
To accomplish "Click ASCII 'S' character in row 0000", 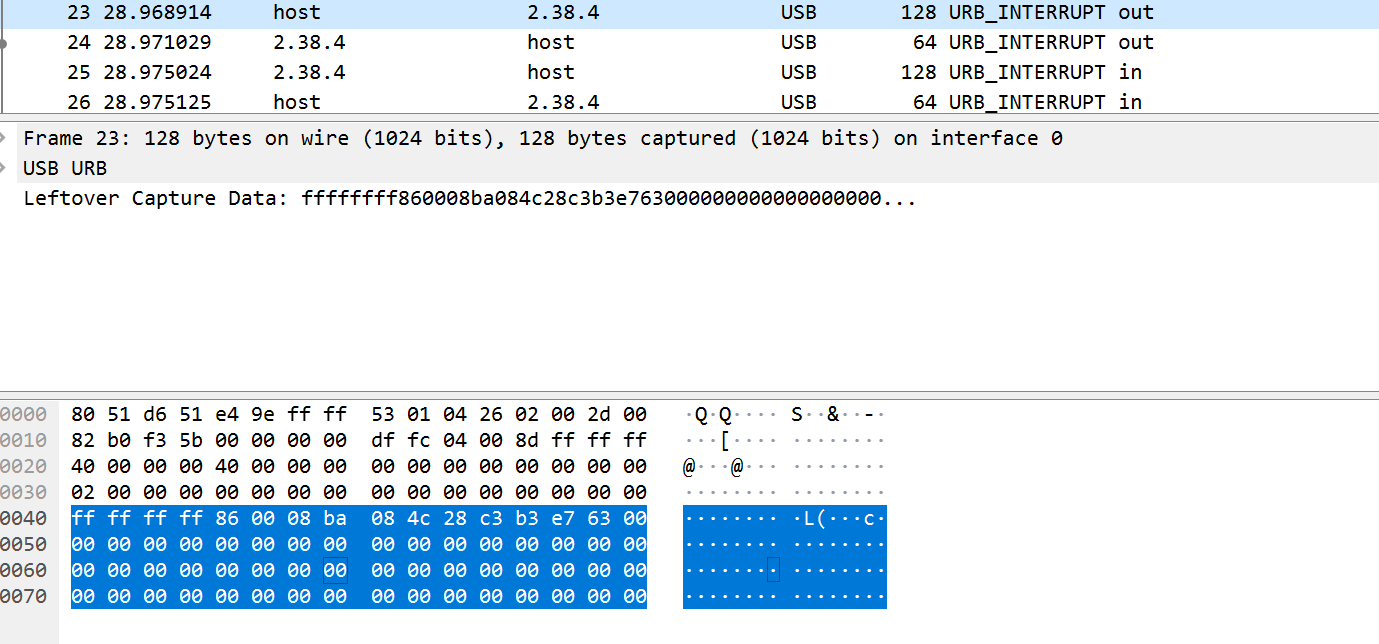I will (x=797, y=415).
